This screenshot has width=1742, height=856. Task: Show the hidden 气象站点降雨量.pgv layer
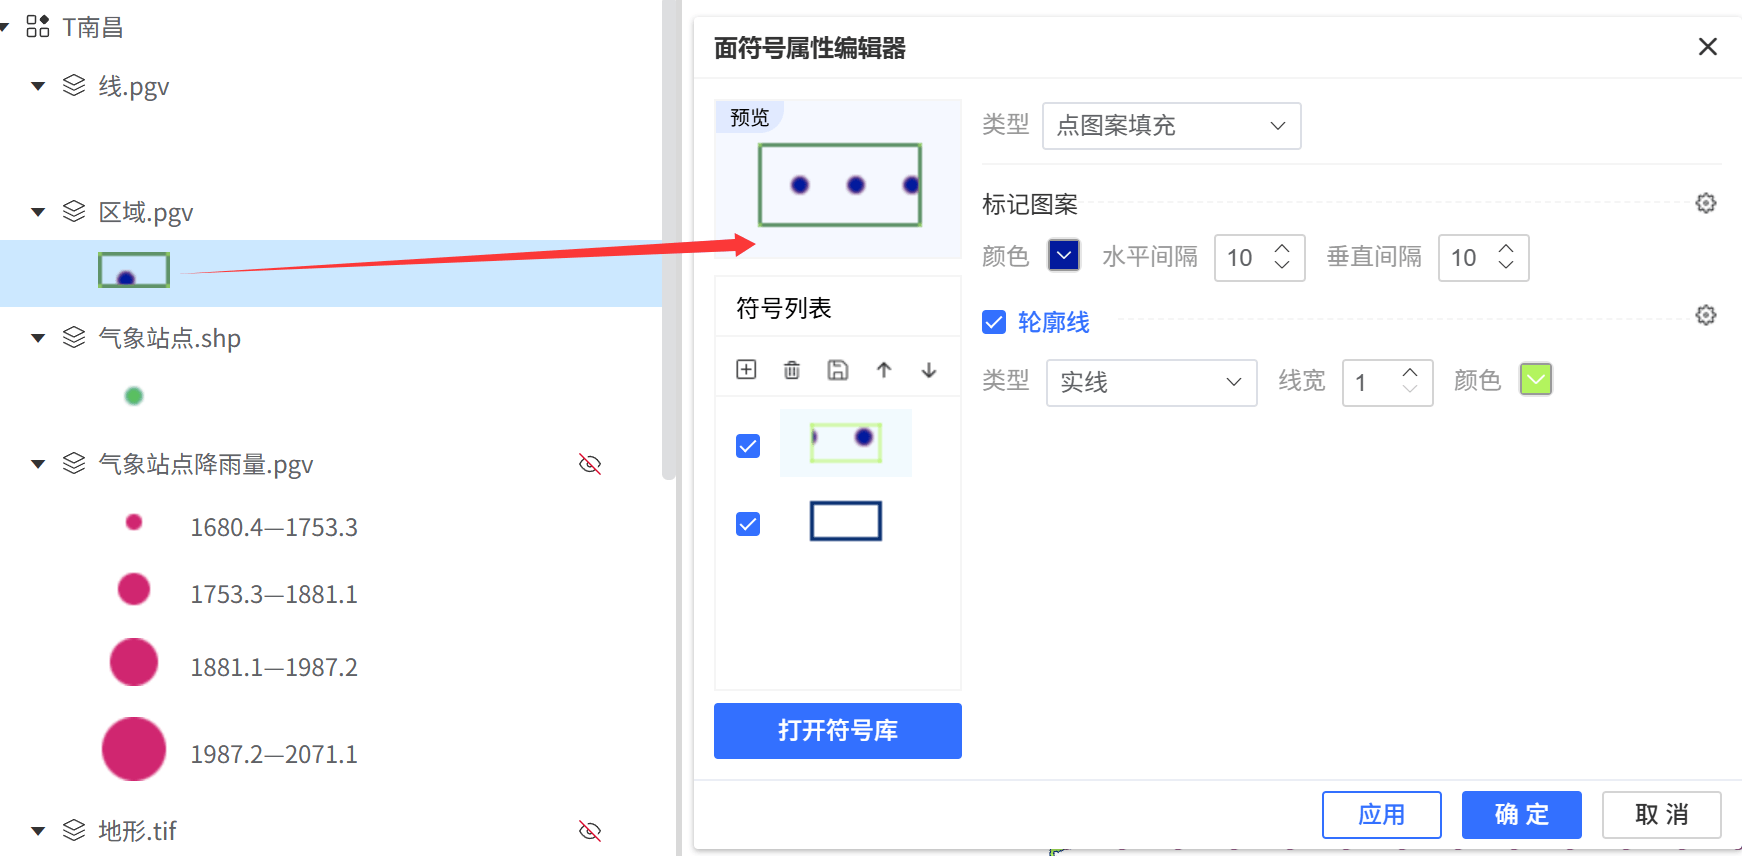click(590, 464)
